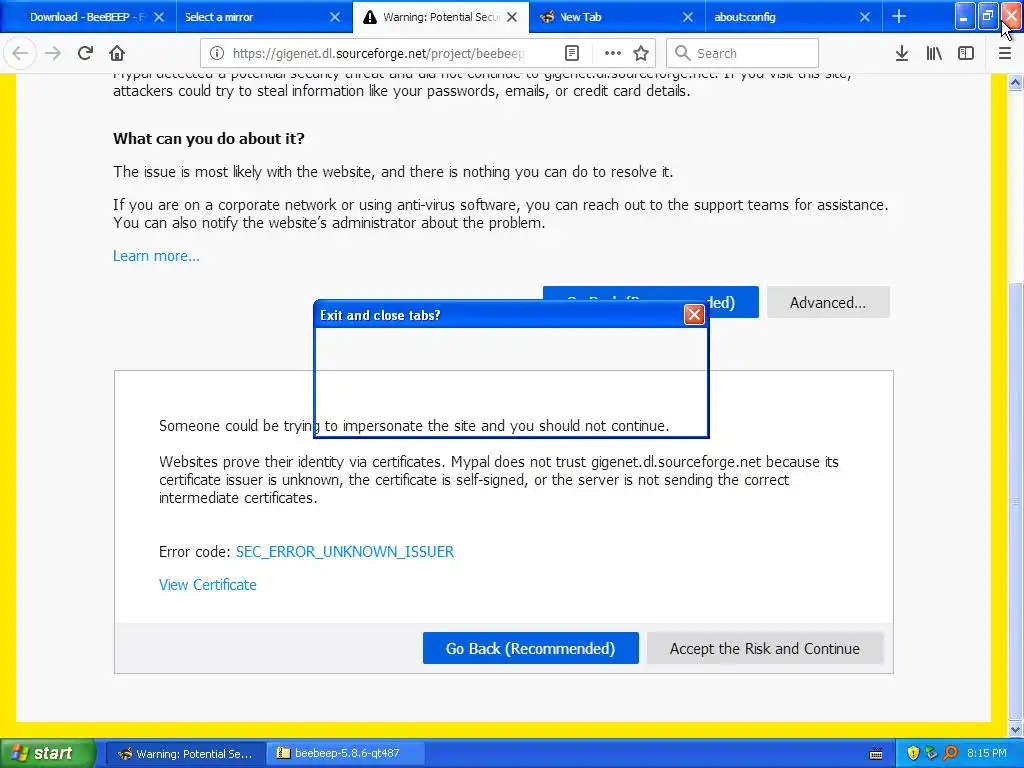Switch to the New Tab tab
The height and width of the screenshot is (768, 1024).
tap(617, 17)
